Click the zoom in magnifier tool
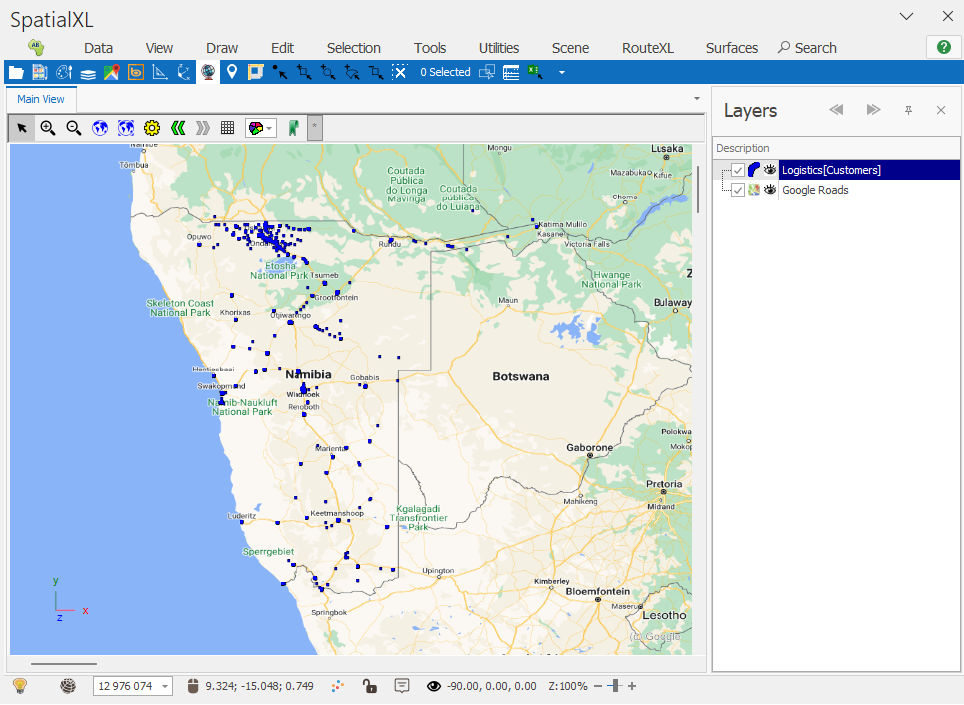 click(48, 128)
